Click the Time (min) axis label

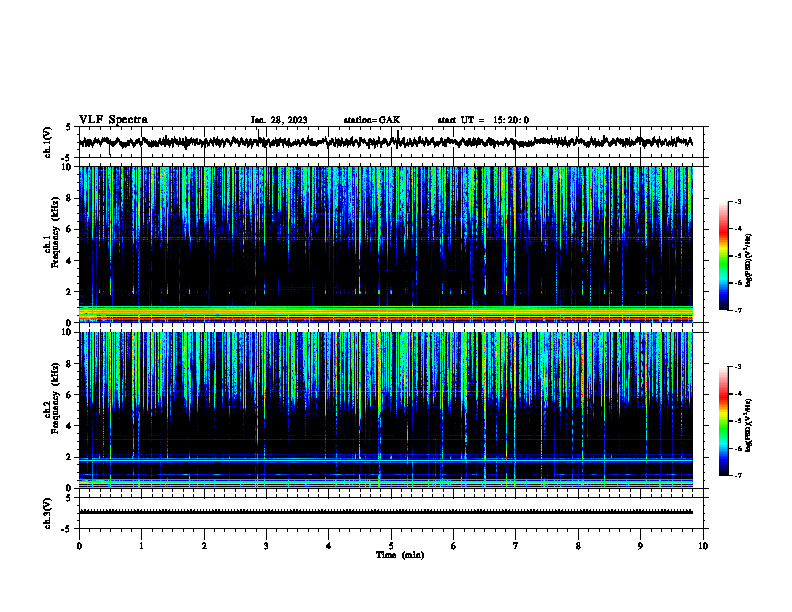(400, 555)
